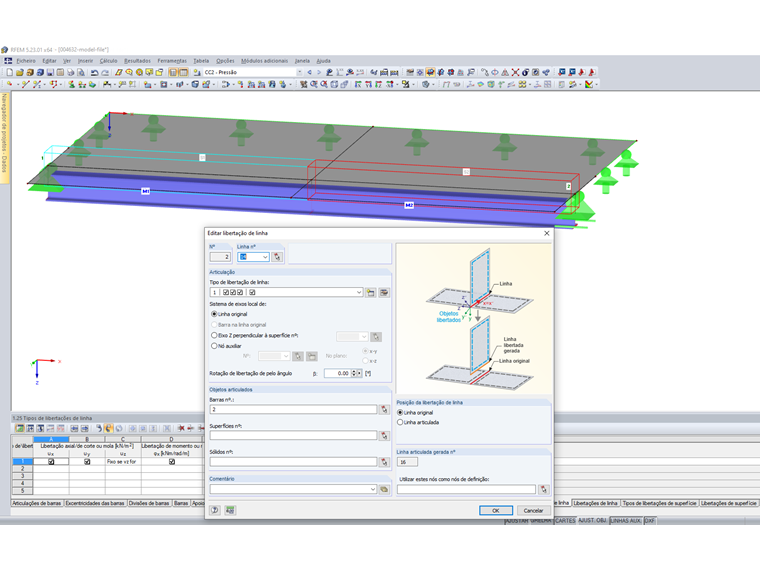Image resolution: width=760 pixels, height=570 pixels.
Task: Pick members graphically beside Barras field
Action: [384, 410]
